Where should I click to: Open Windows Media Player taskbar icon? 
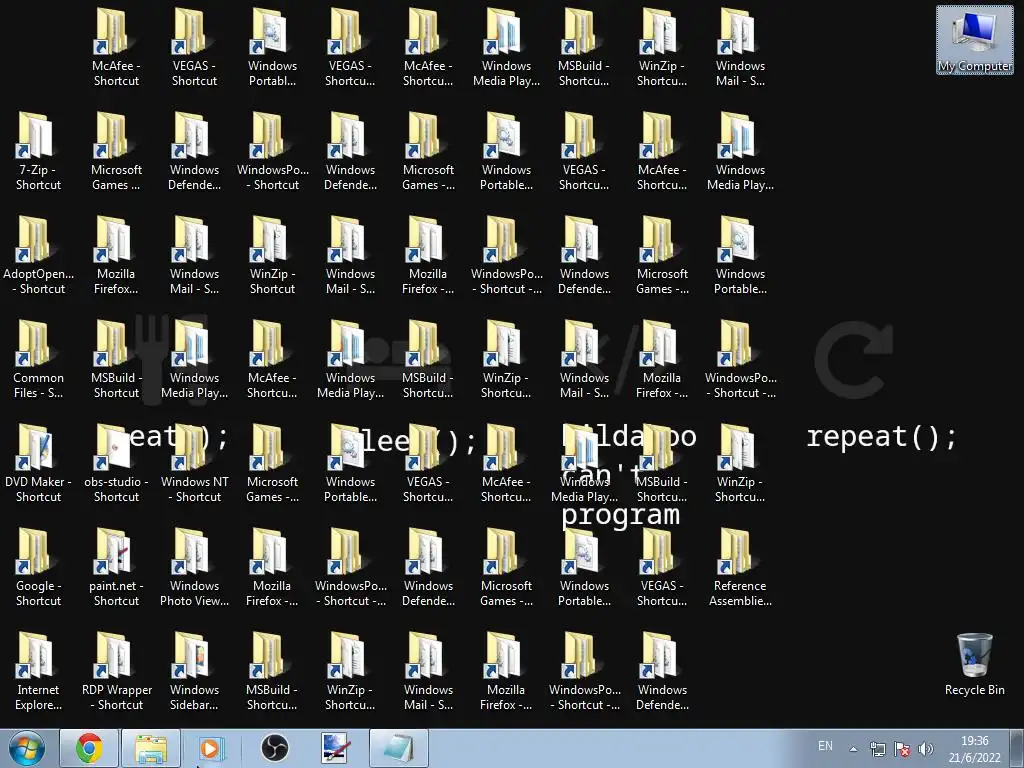(212, 748)
